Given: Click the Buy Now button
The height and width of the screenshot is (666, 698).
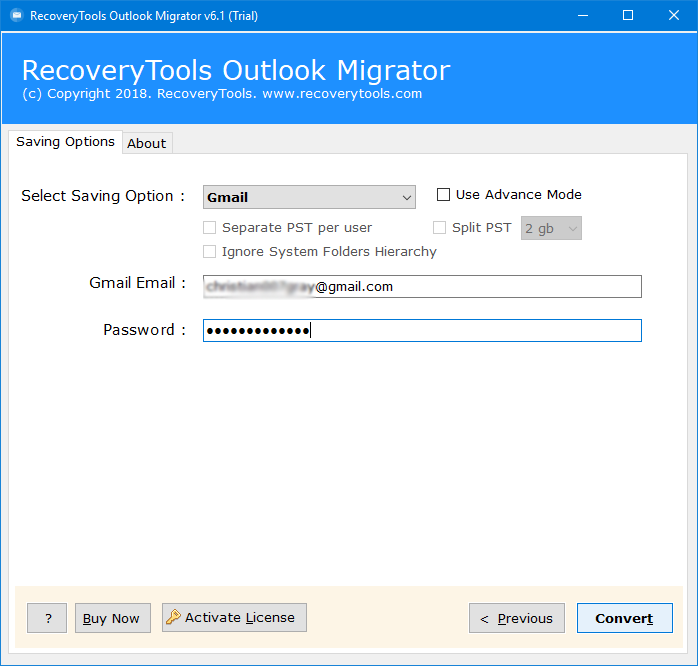Looking at the screenshot, I should pyautogui.click(x=113, y=618).
